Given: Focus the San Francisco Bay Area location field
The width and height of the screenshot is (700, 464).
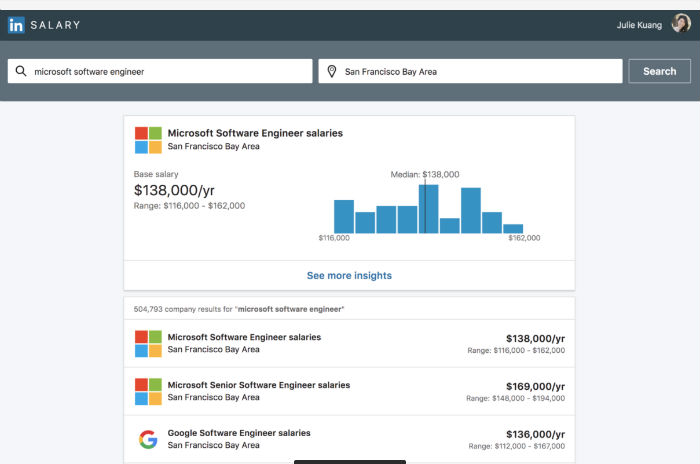Looking at the screenshot, I should (470, 71).
